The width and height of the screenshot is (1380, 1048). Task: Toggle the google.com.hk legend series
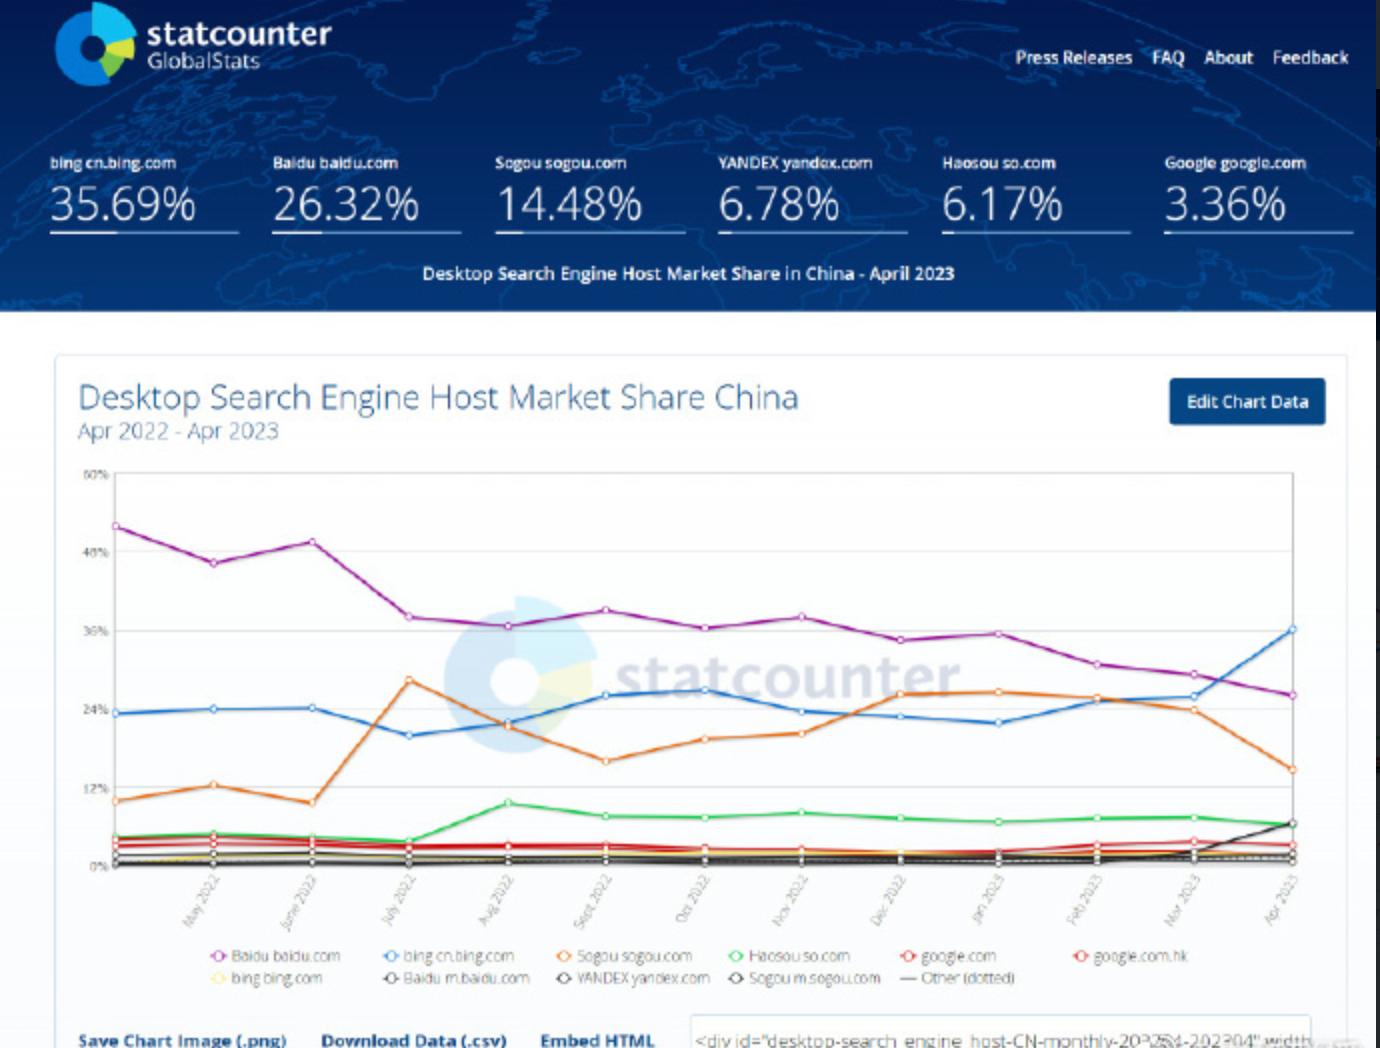click(x=1130, y=956)
